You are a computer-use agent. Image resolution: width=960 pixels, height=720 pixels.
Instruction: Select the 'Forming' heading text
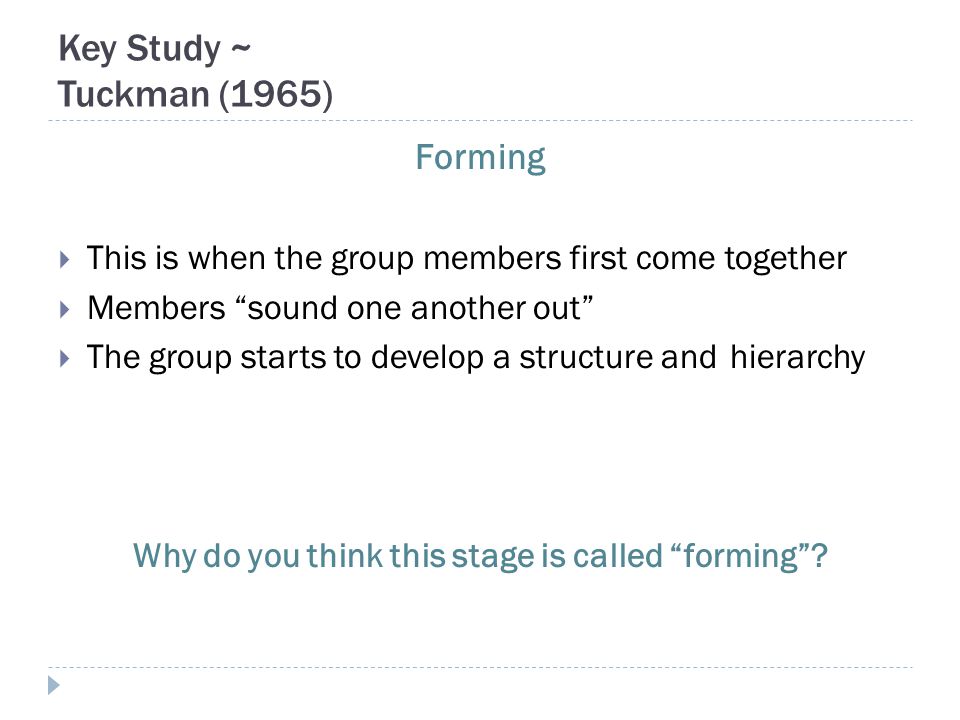[480, 159]
